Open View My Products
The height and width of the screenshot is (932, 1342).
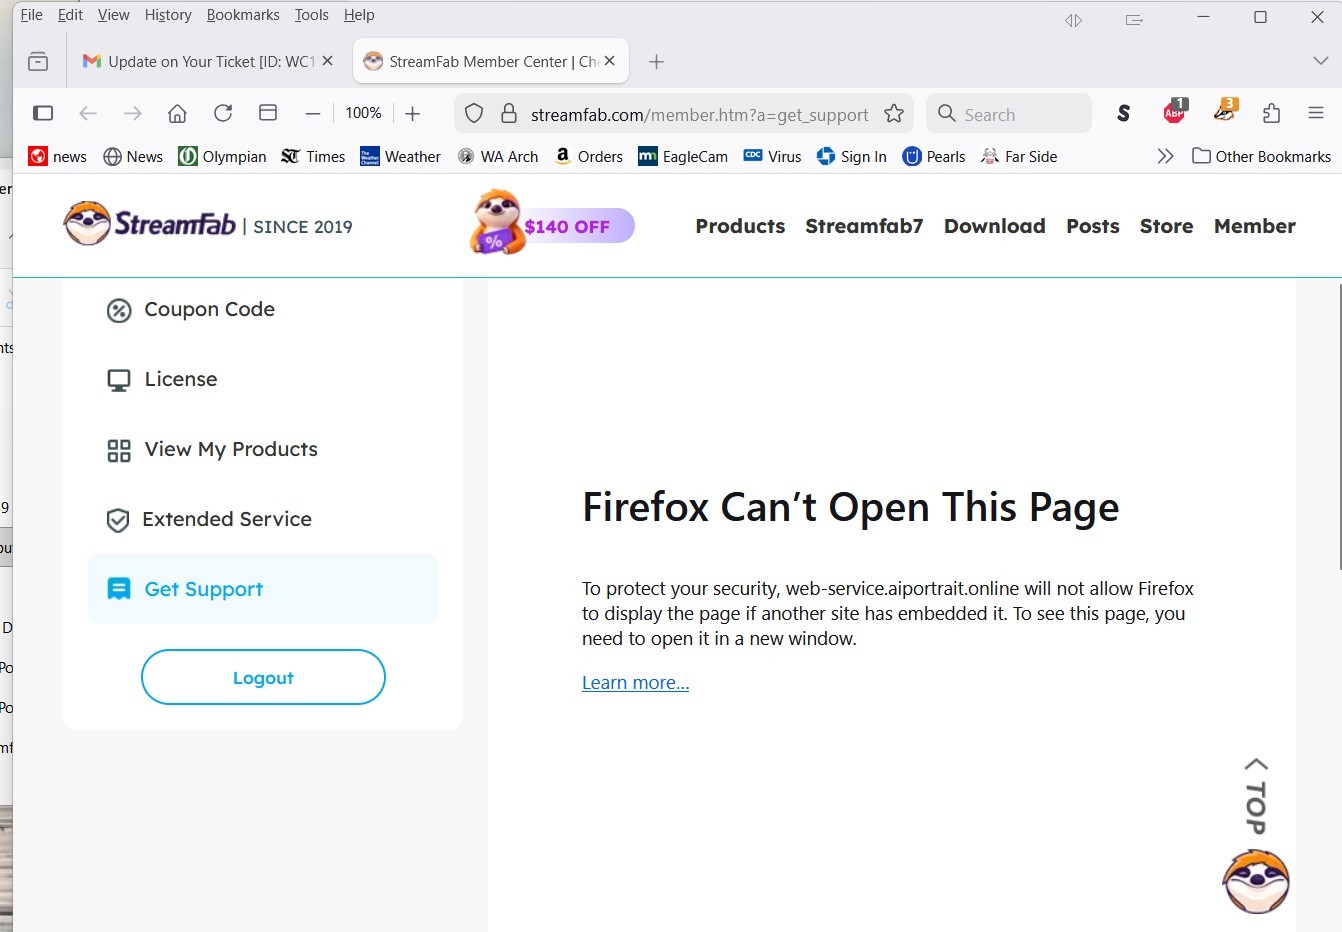coord(263,450)
